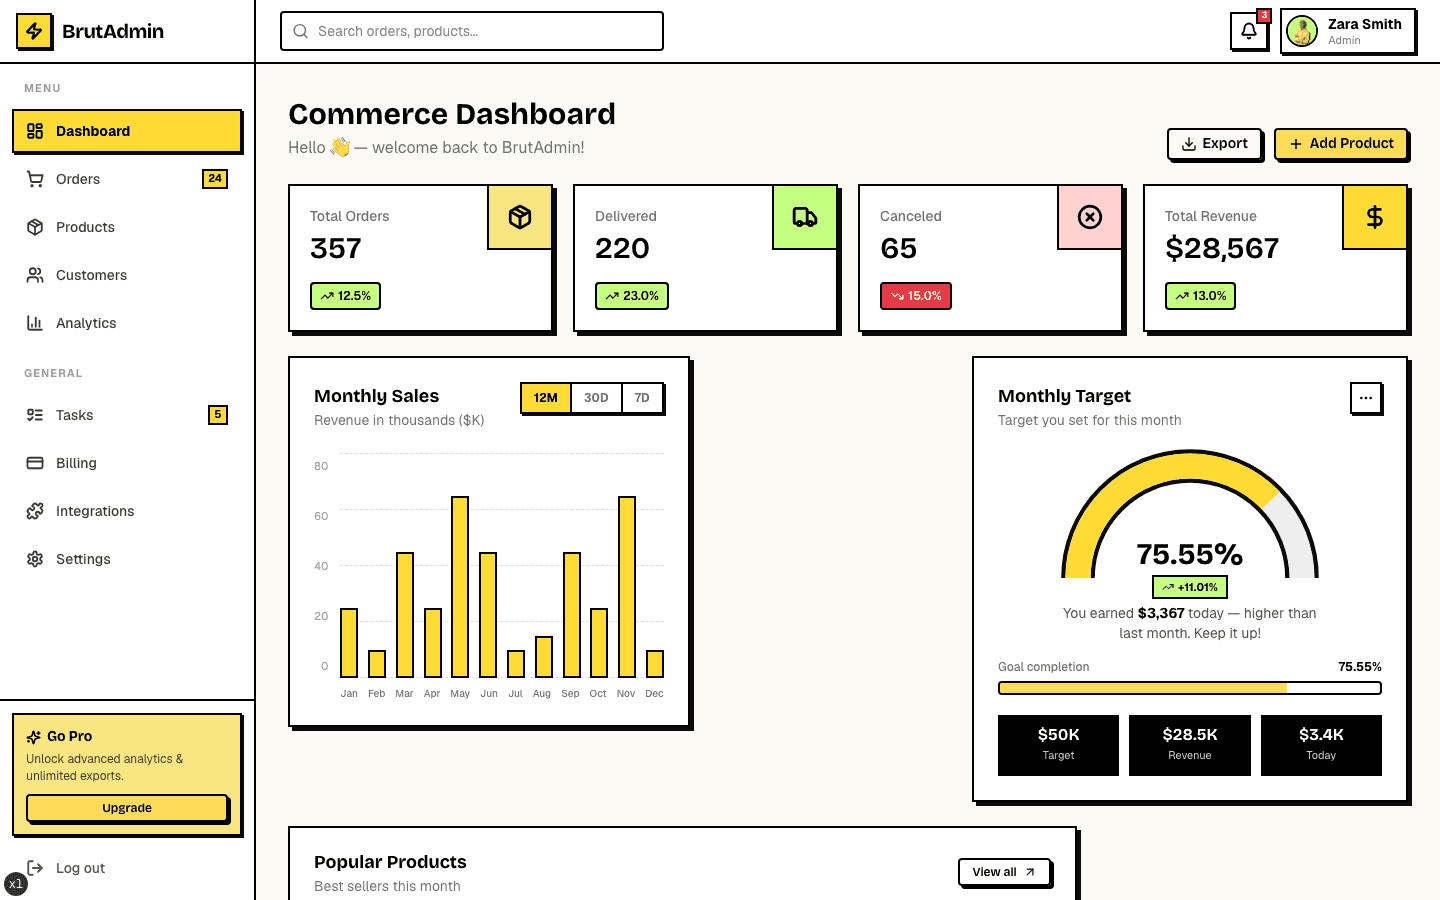The image size is (1440, 900).
Task: Click the Tasks checklist icon
Action: click(x=35, y=415)
